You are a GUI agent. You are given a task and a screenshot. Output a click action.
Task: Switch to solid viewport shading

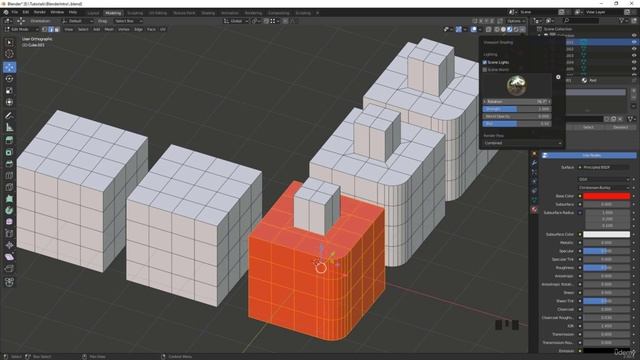point(503,29)
